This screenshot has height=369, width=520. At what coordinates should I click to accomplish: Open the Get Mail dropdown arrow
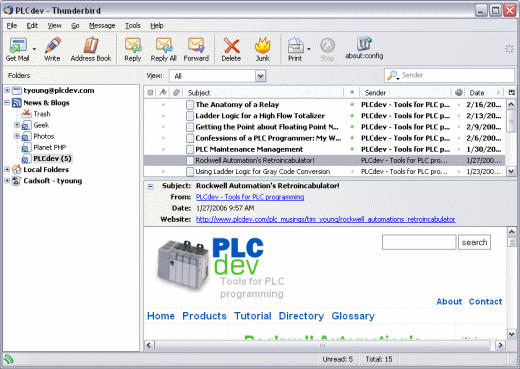coord(34,49)
